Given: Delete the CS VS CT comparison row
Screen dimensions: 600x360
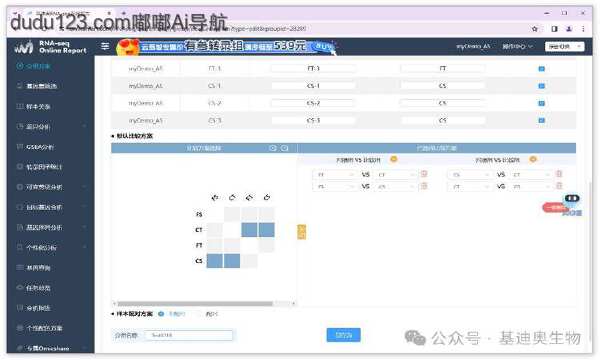Looking at the screenshot, I should pos(559,174).
